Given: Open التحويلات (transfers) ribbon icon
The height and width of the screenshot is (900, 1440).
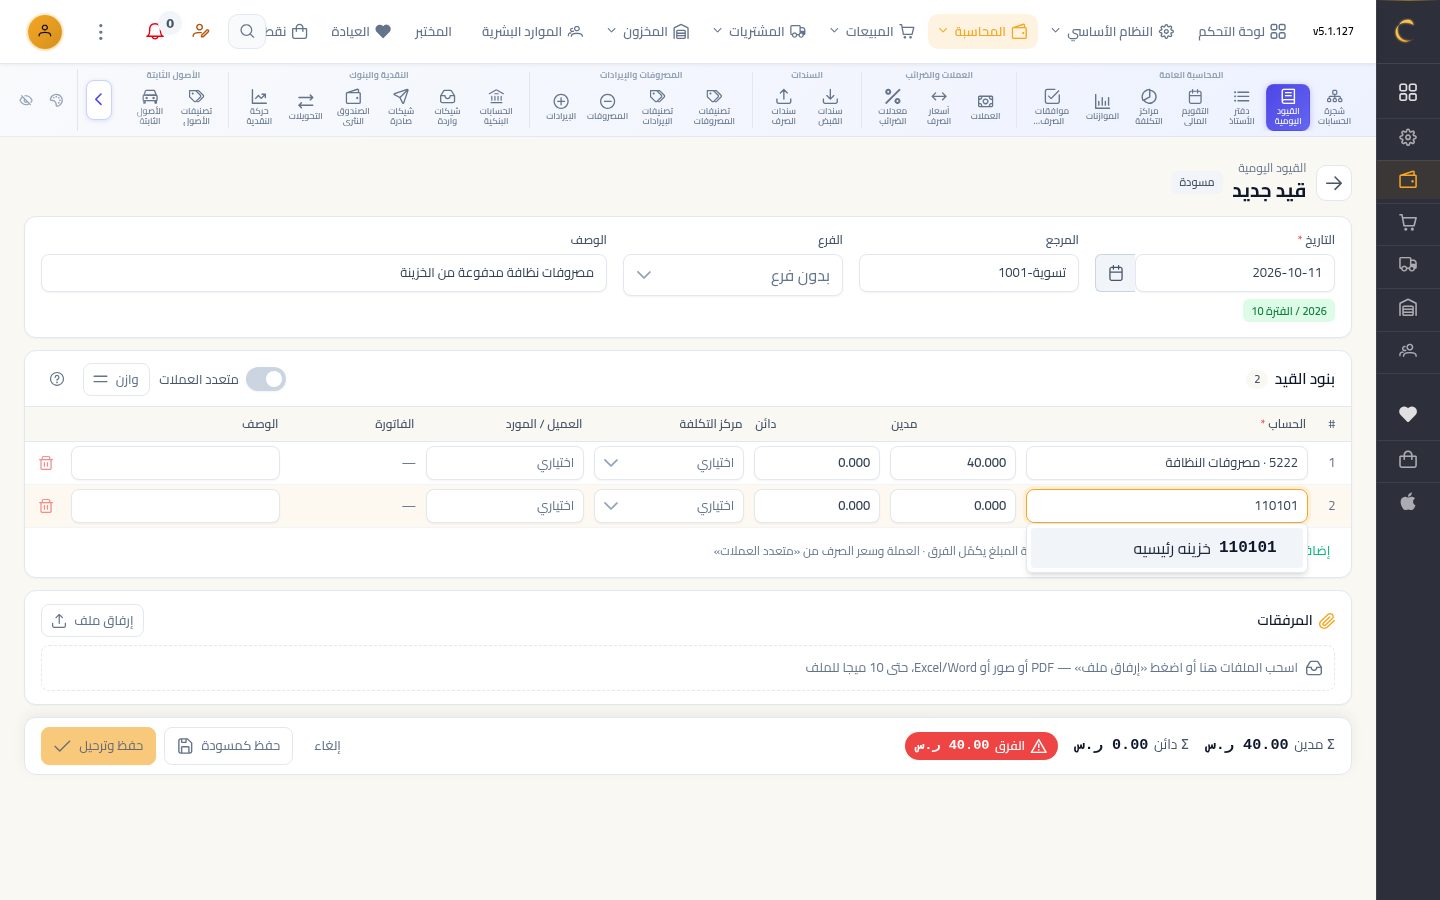Looking at the screenshot, I should (305, 107).
